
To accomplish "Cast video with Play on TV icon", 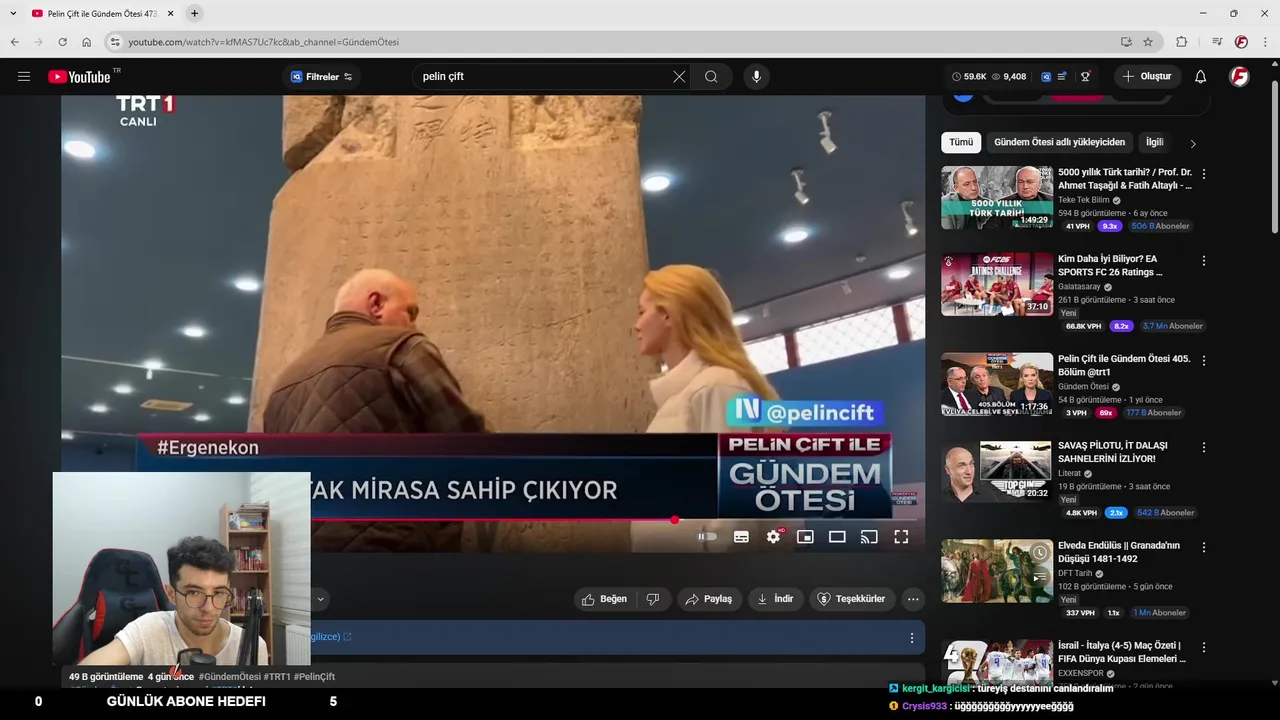I will tap(869, 537).
